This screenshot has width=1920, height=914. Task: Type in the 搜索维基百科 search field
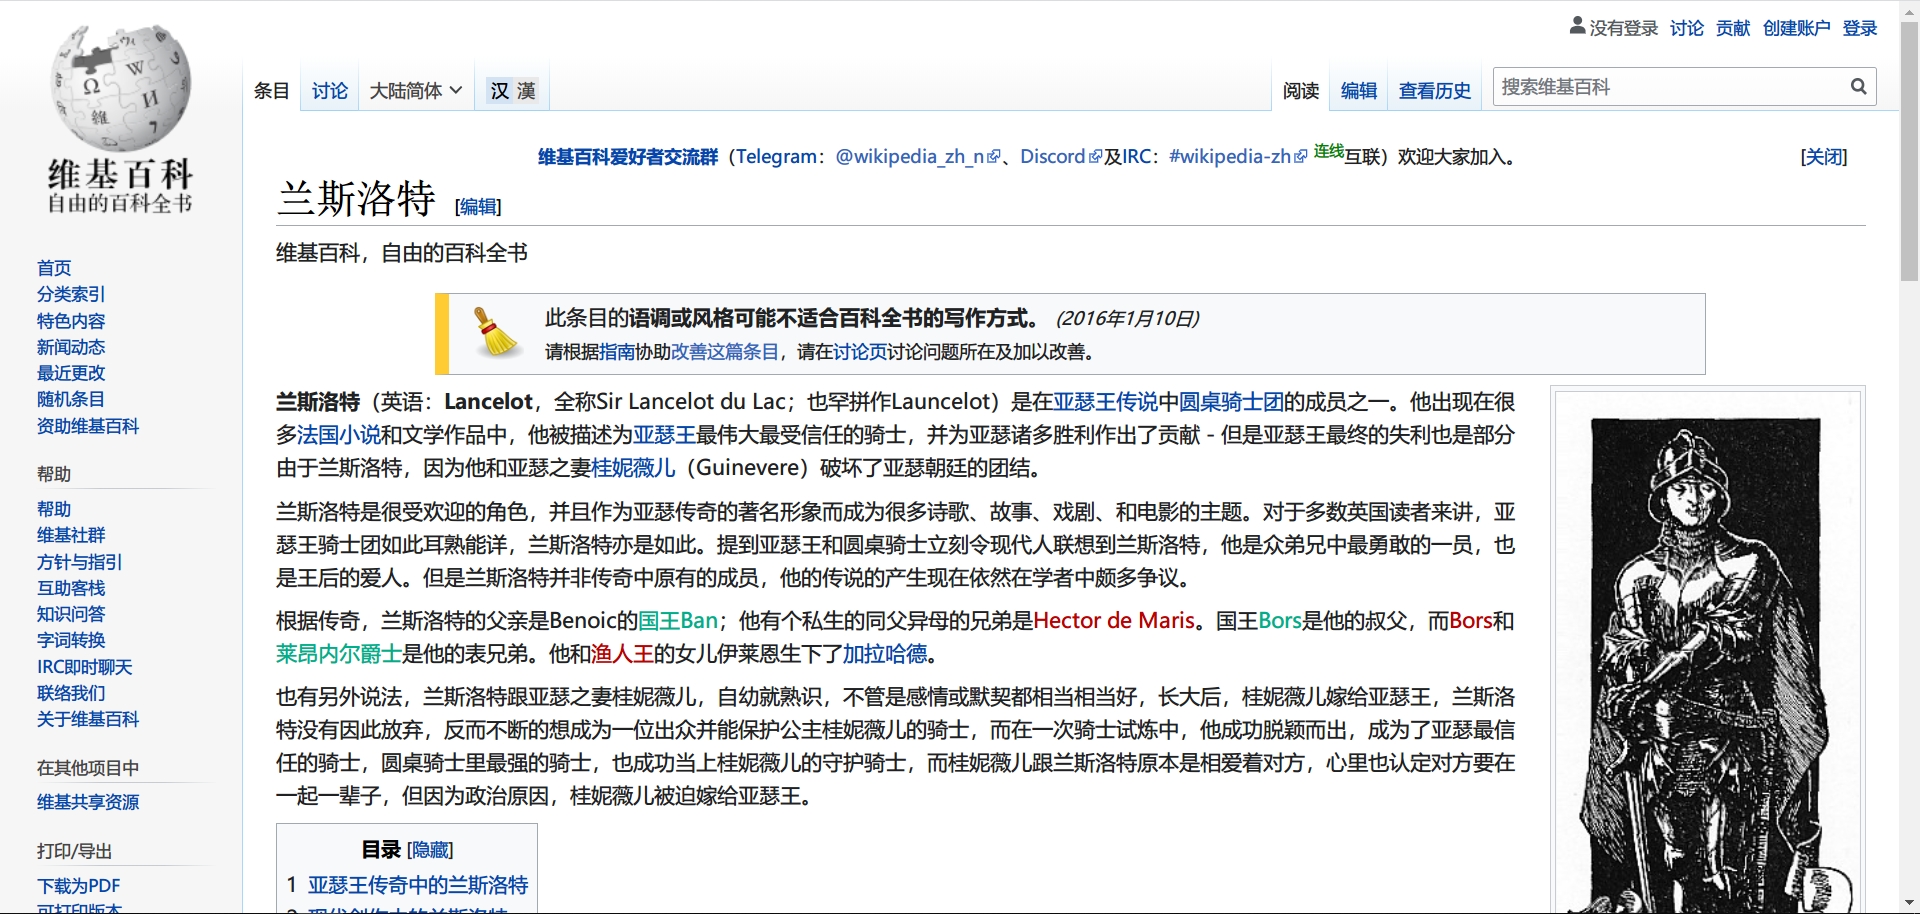click(1668, 87)
